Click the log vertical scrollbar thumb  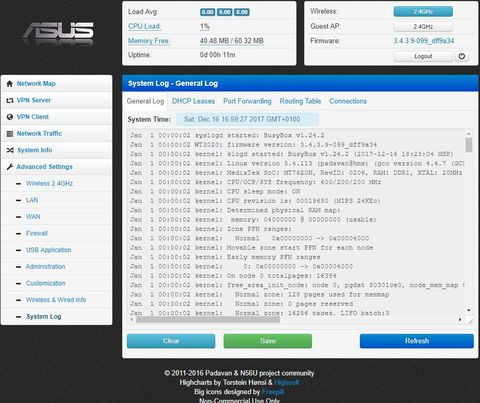469,145
